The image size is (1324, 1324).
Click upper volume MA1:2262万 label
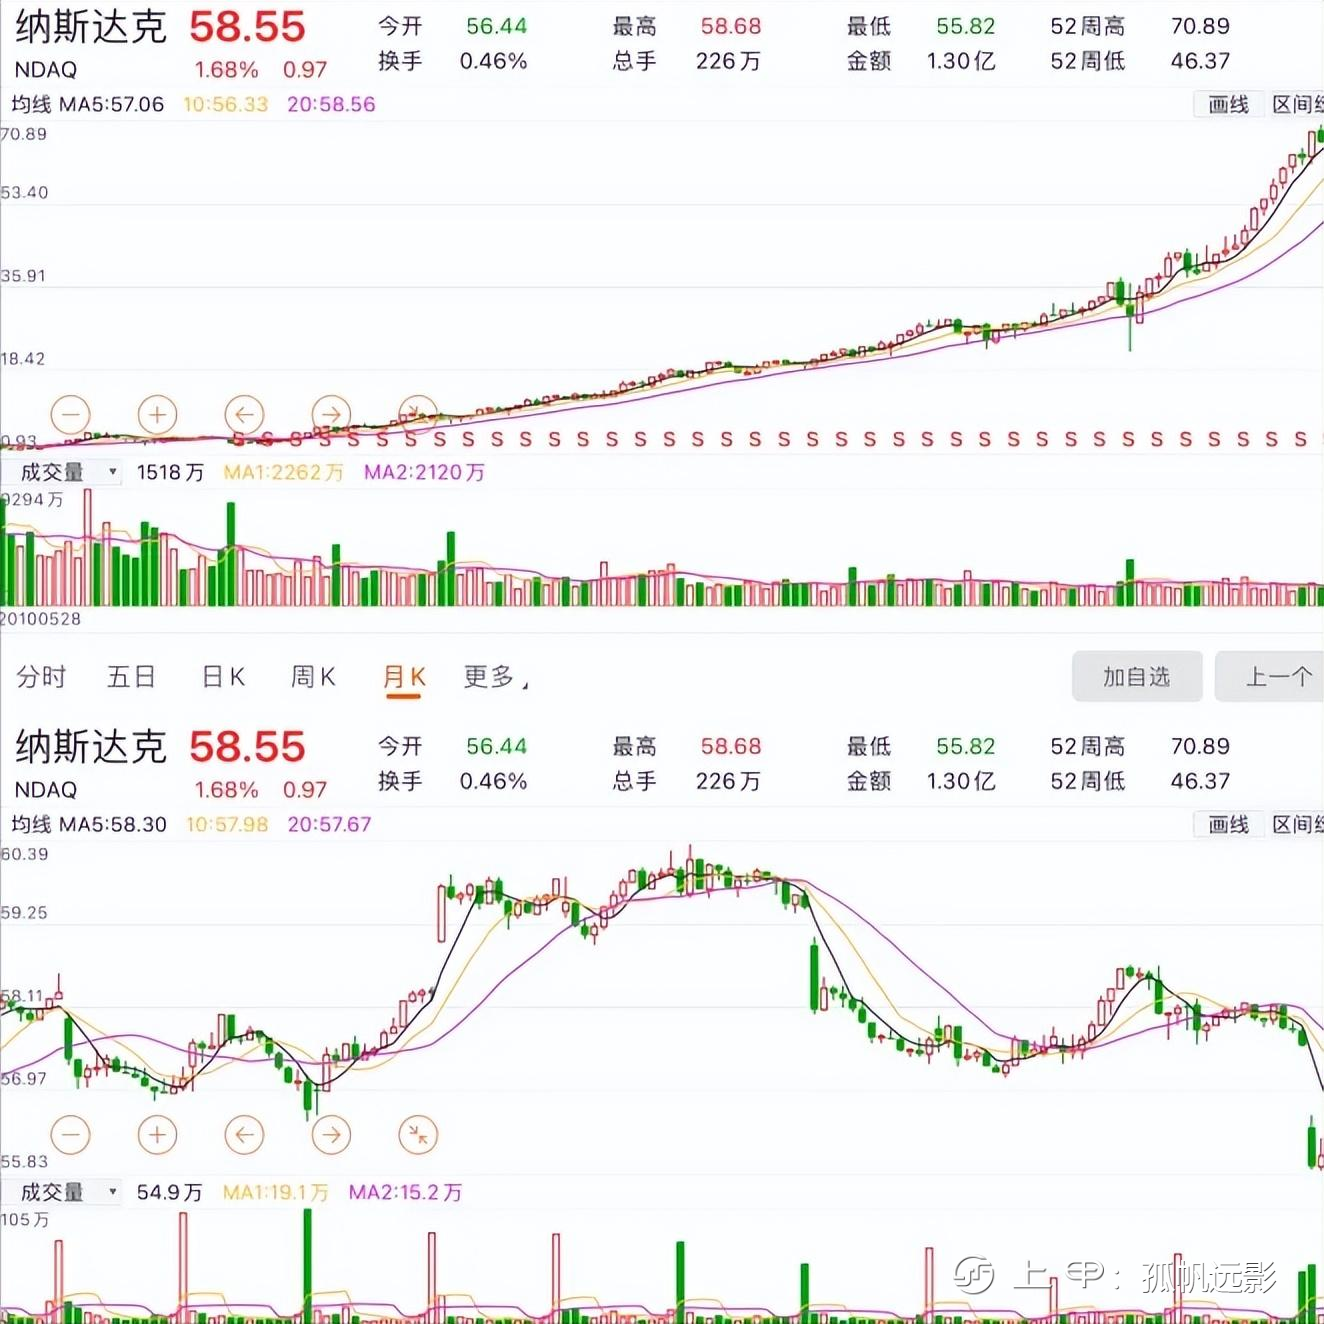pyautogui.click(x=283, y=472)
